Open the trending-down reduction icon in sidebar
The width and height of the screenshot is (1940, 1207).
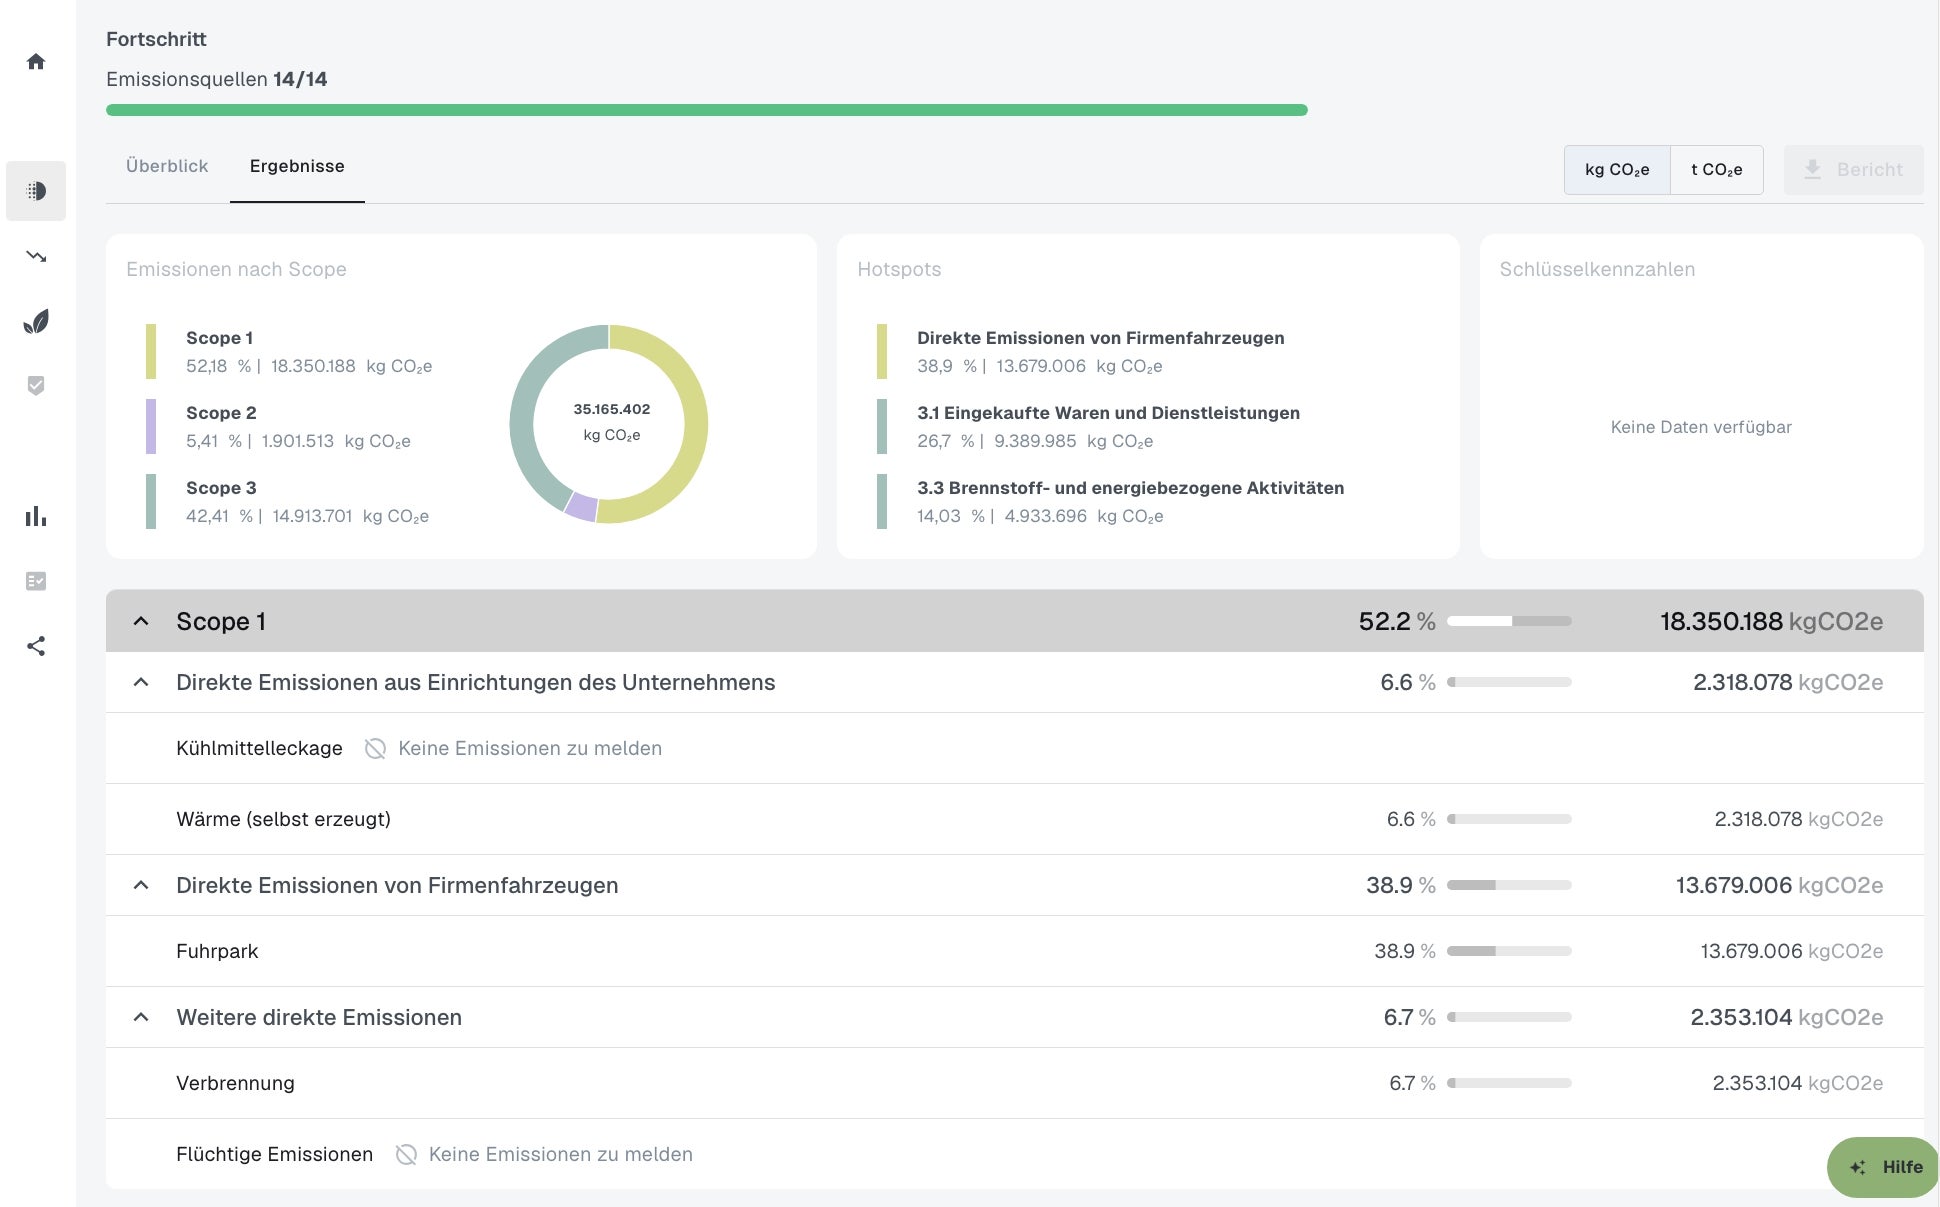36,256
